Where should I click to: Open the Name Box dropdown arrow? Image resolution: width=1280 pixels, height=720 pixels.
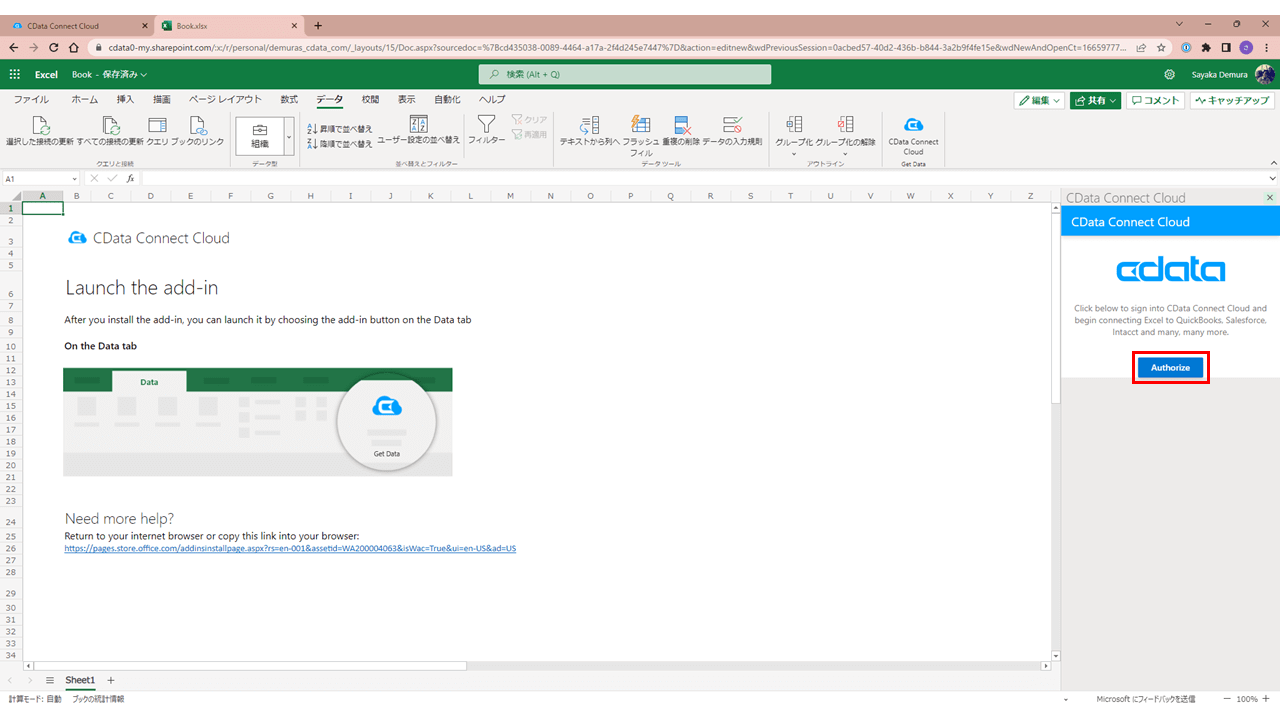click(x=74, y=179)
